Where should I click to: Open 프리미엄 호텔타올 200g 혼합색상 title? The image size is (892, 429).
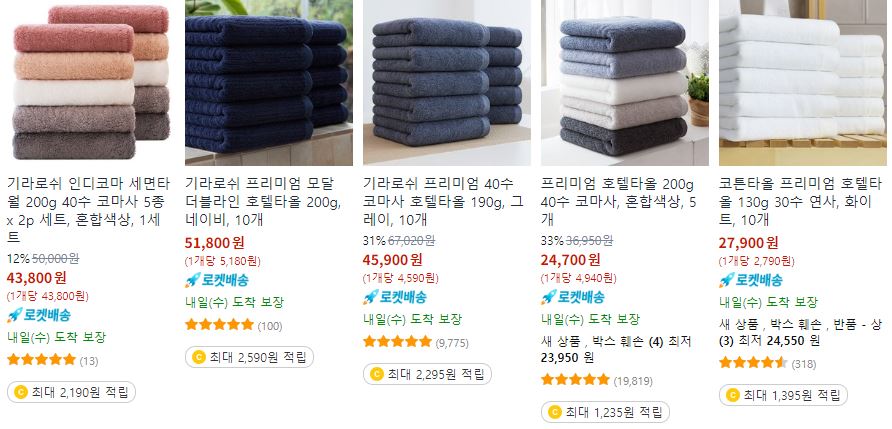(619, 201)
